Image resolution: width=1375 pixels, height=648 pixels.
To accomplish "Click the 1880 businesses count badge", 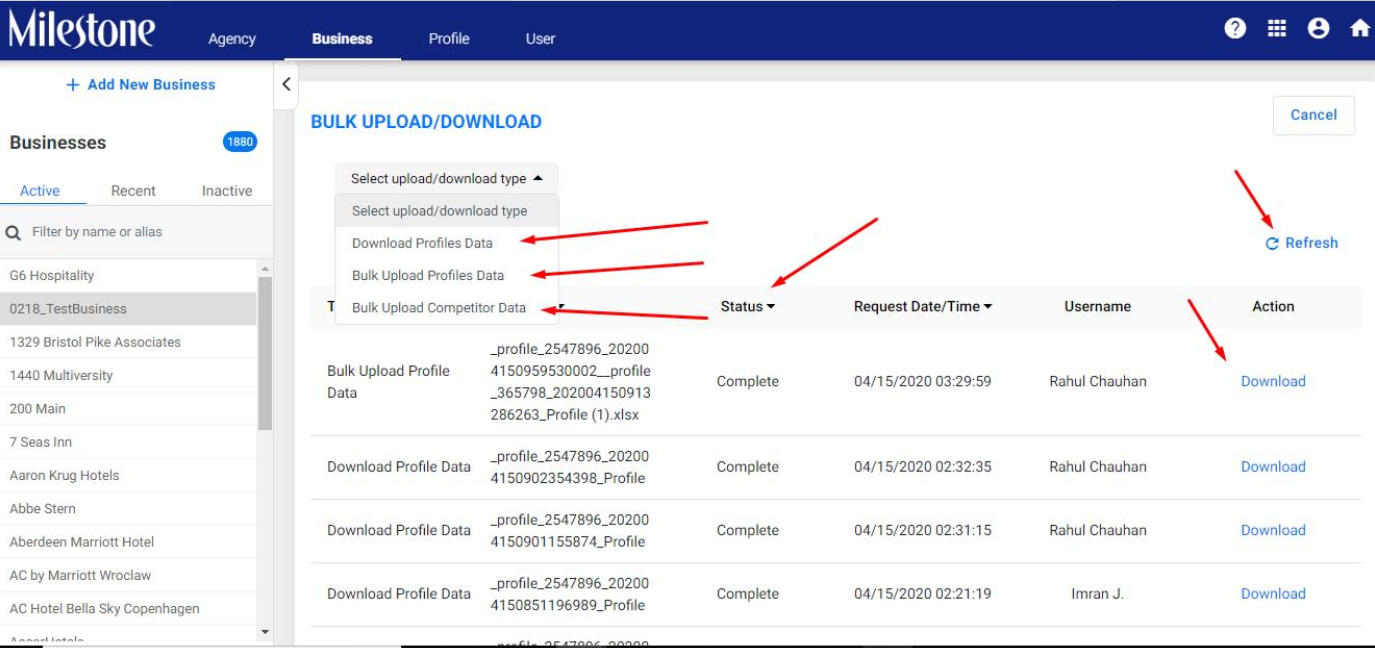I will [x=240, y=142].
